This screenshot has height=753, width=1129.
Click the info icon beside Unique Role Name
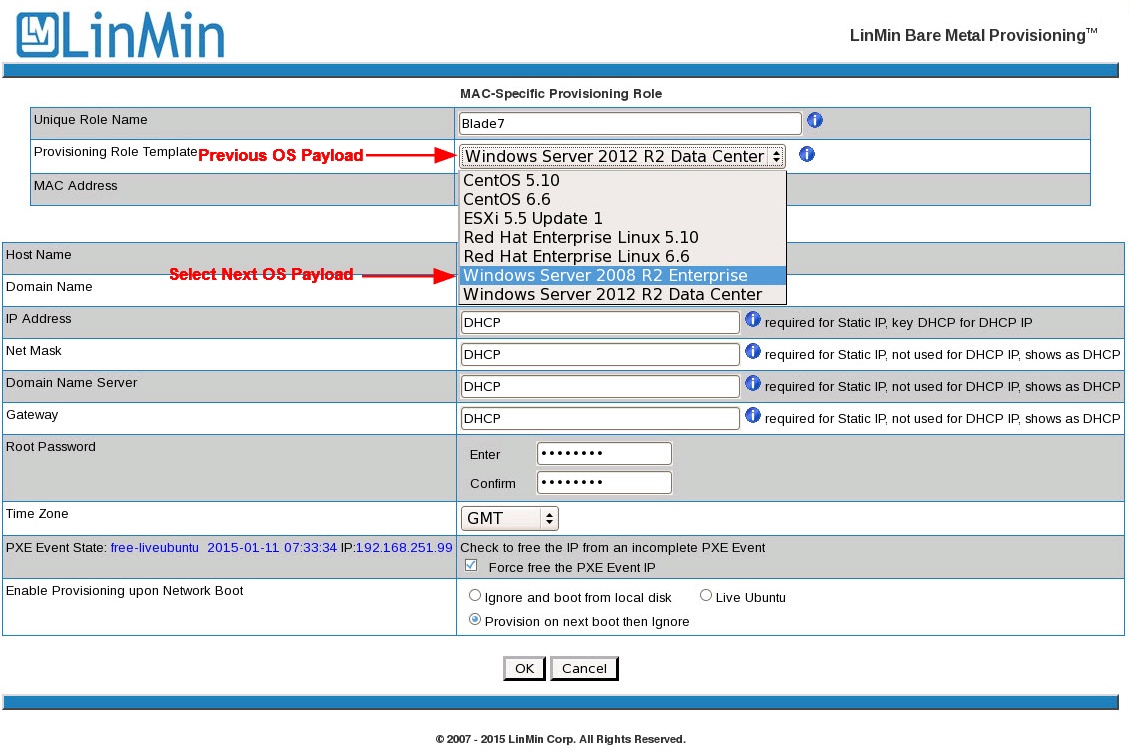tap(814, 120)
